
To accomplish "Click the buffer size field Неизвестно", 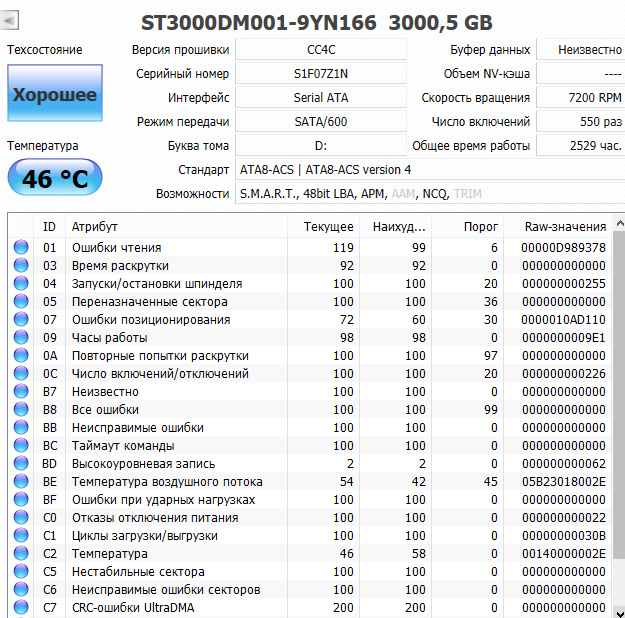I will (x=581, y=49).
